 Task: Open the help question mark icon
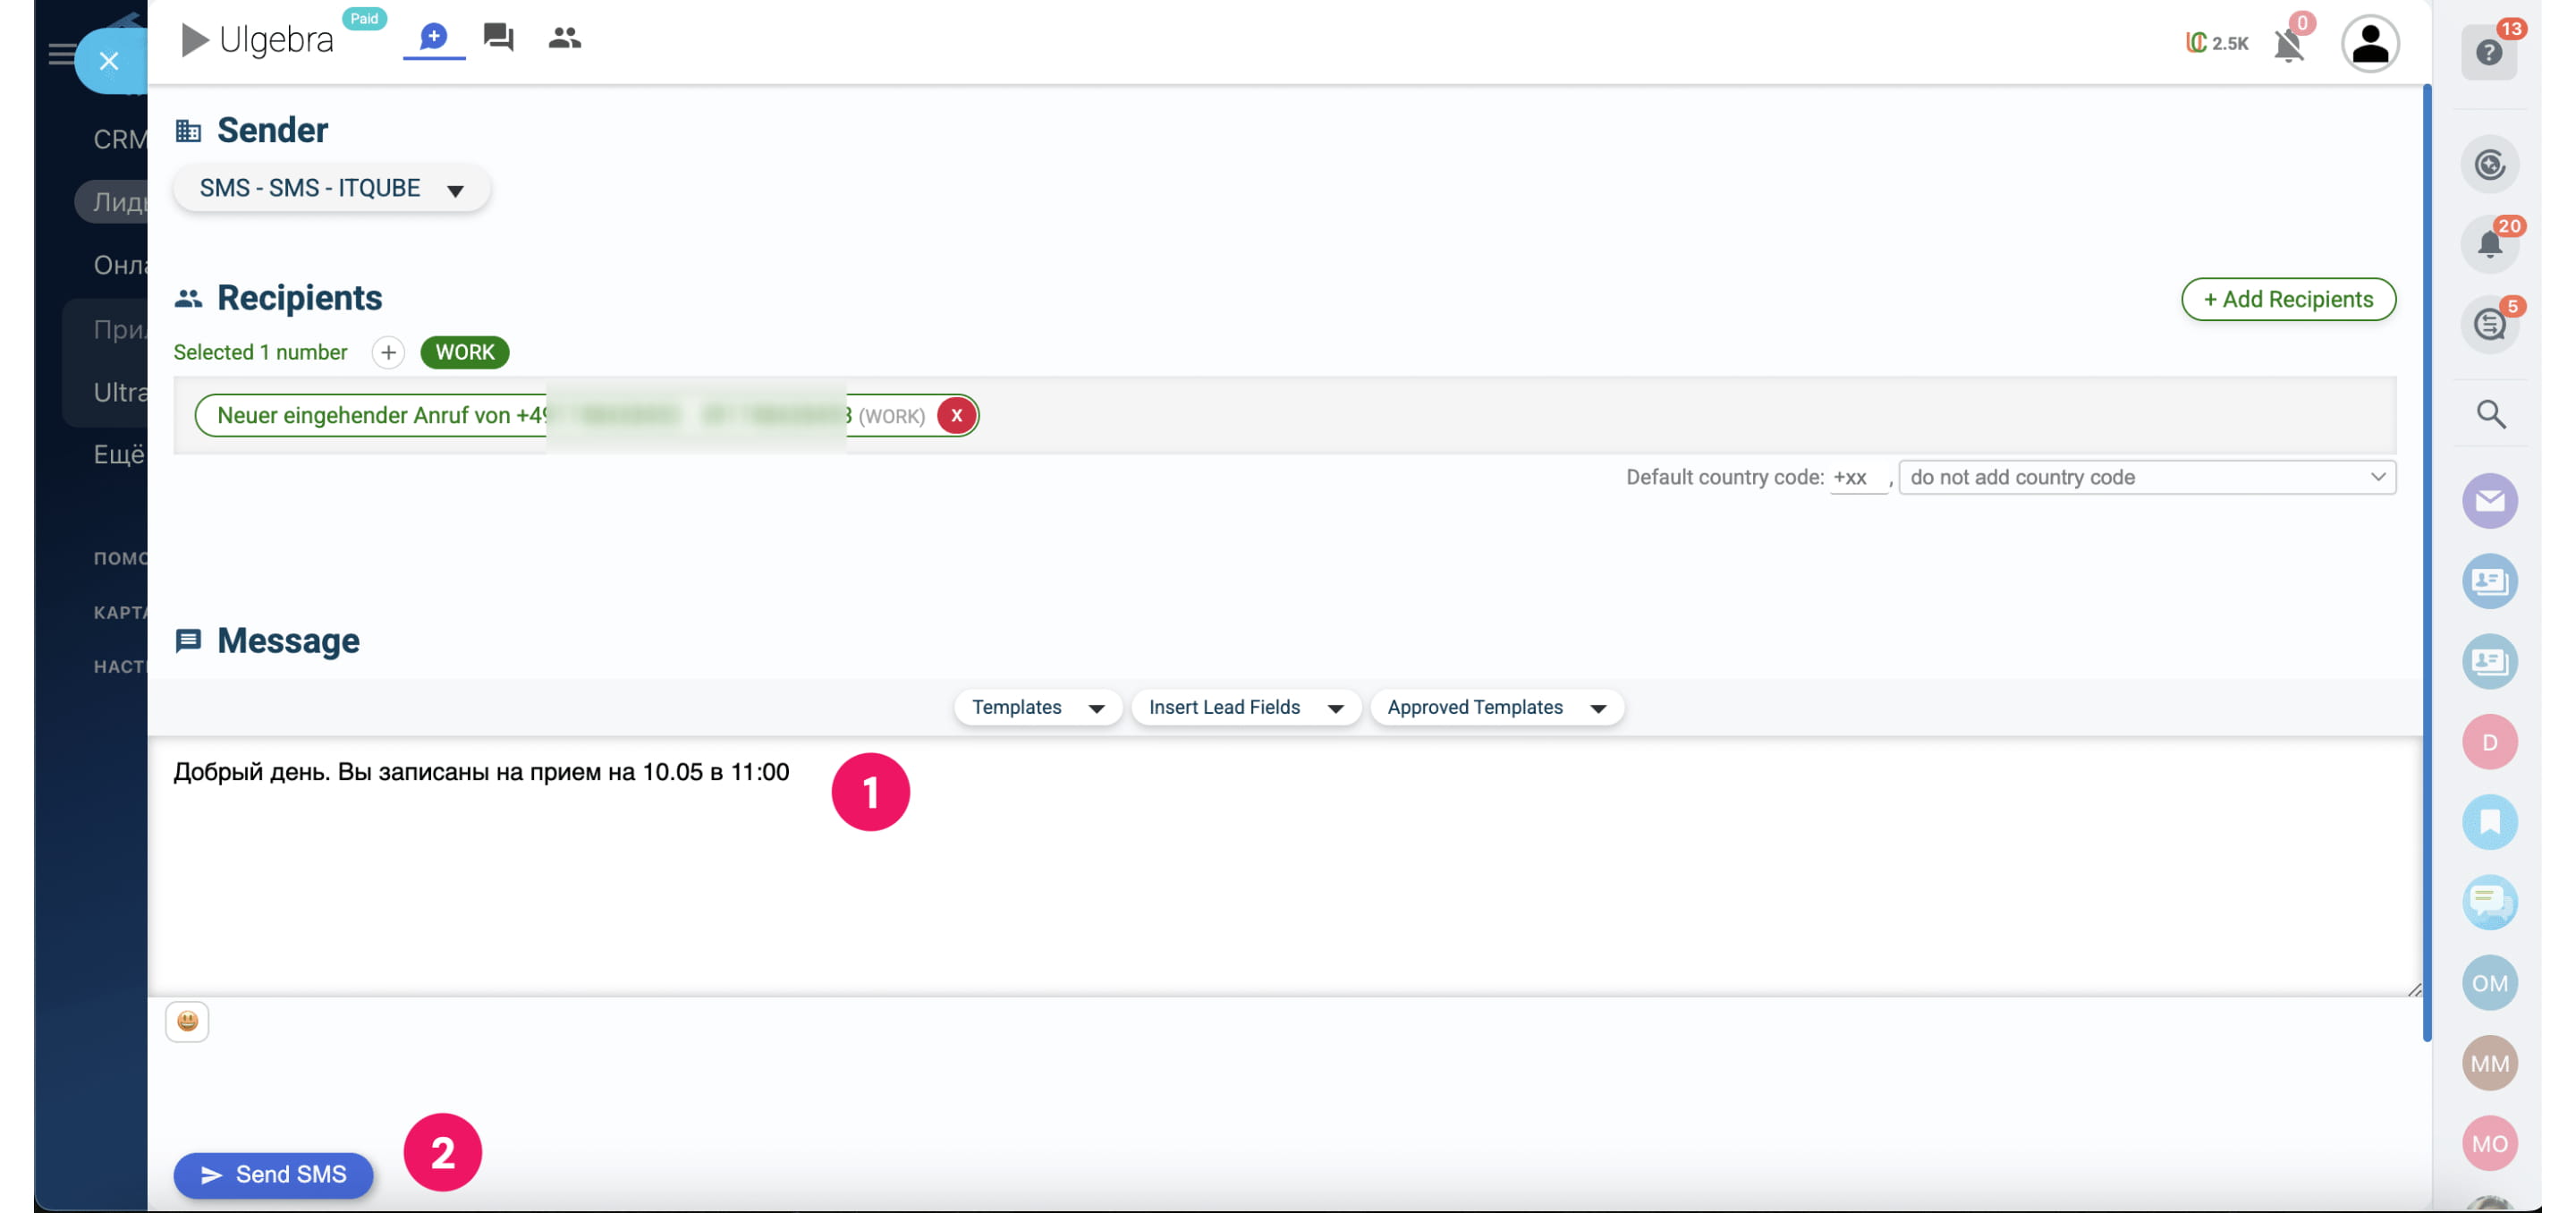[2488, 52]
